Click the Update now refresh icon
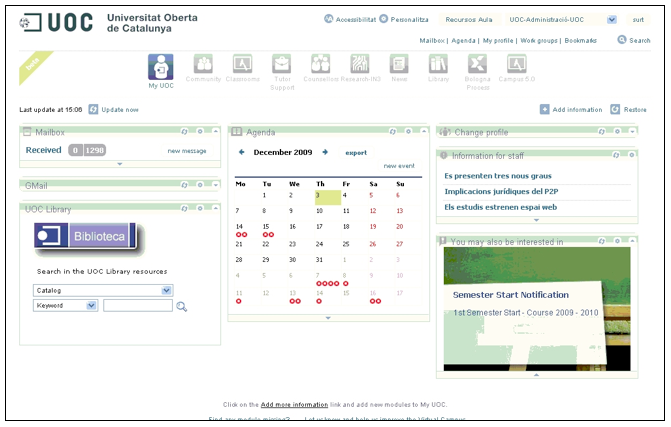Viewport: 671px width, 427px height. click(x=93, y=110)
